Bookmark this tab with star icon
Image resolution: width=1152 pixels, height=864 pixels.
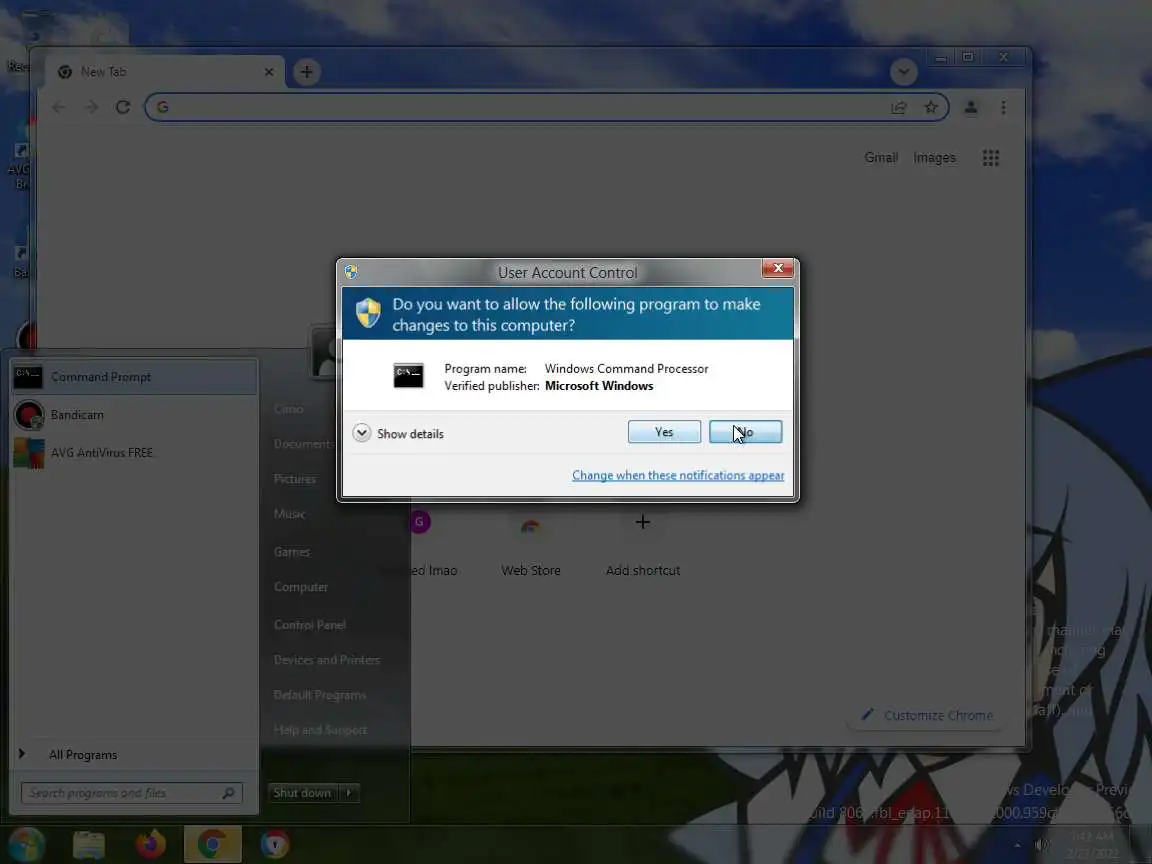[x=931, y=107]
